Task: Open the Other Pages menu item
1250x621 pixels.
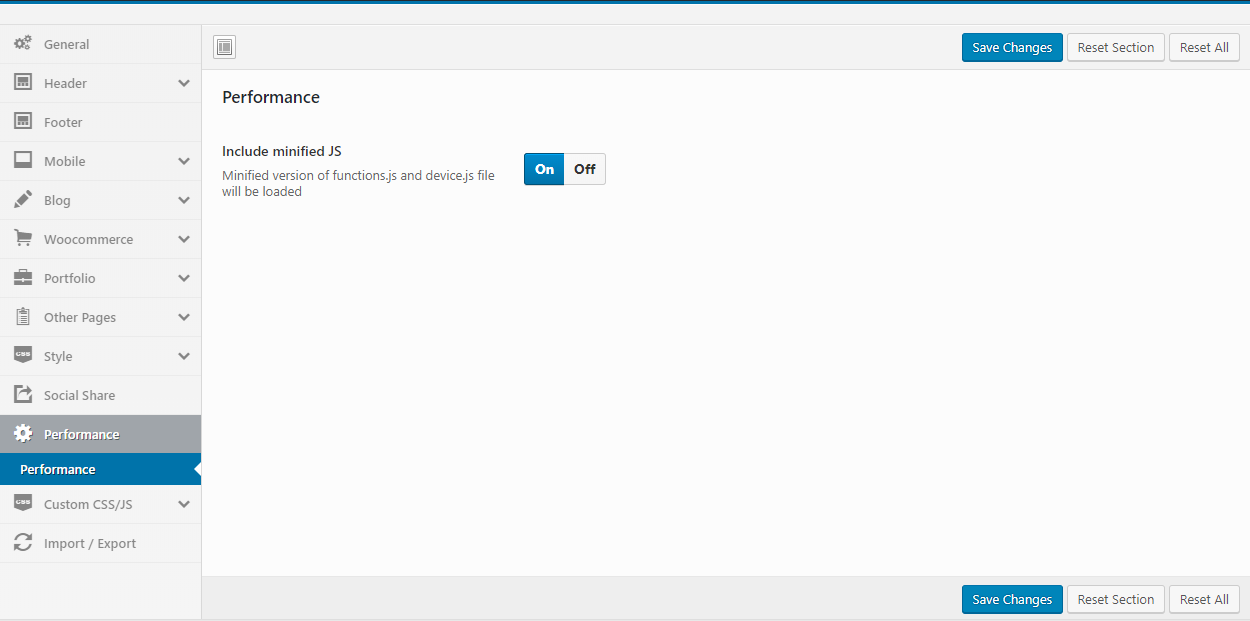Action: point(80,317)
